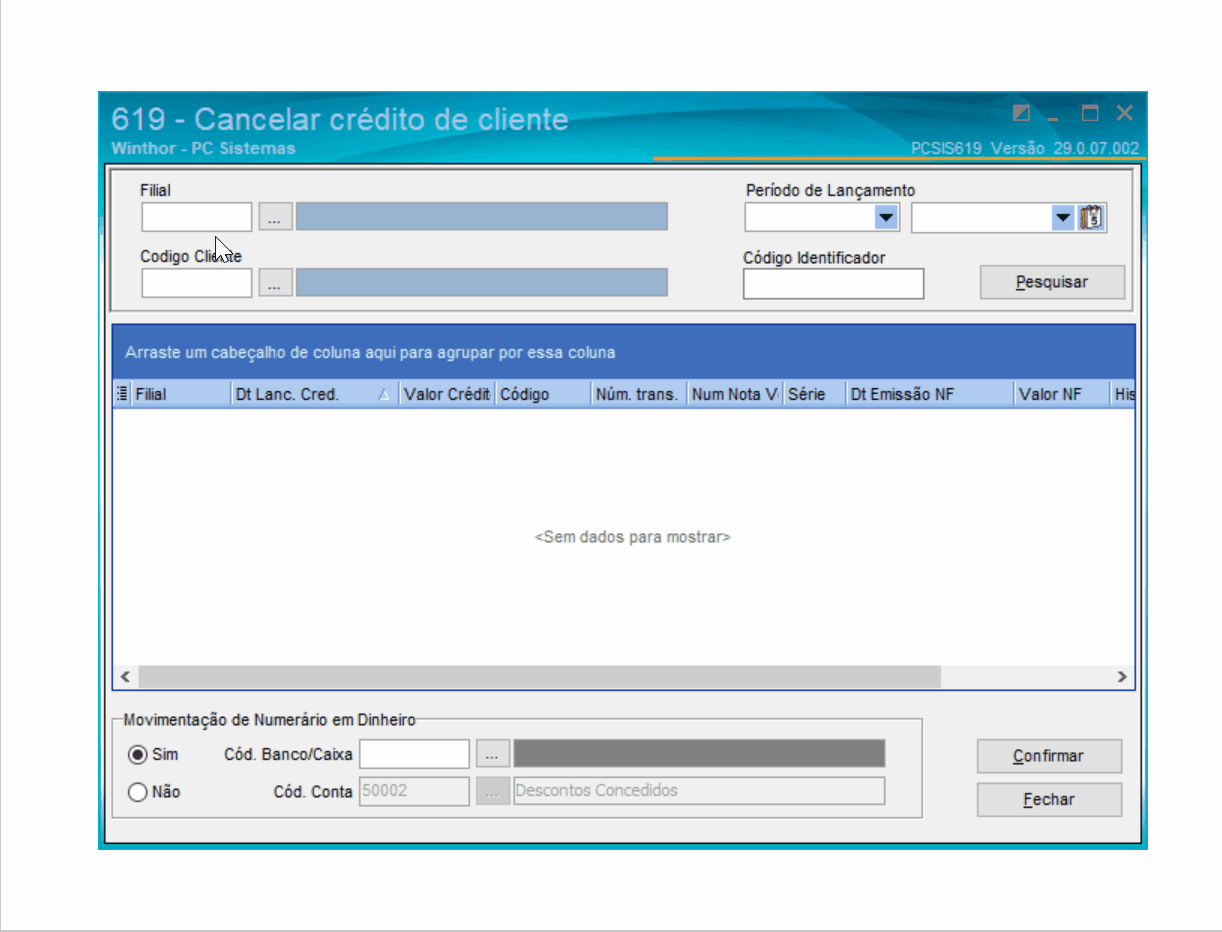Click the Pesquisar button
The image size is (1222, 932).
pos(1052,282)
